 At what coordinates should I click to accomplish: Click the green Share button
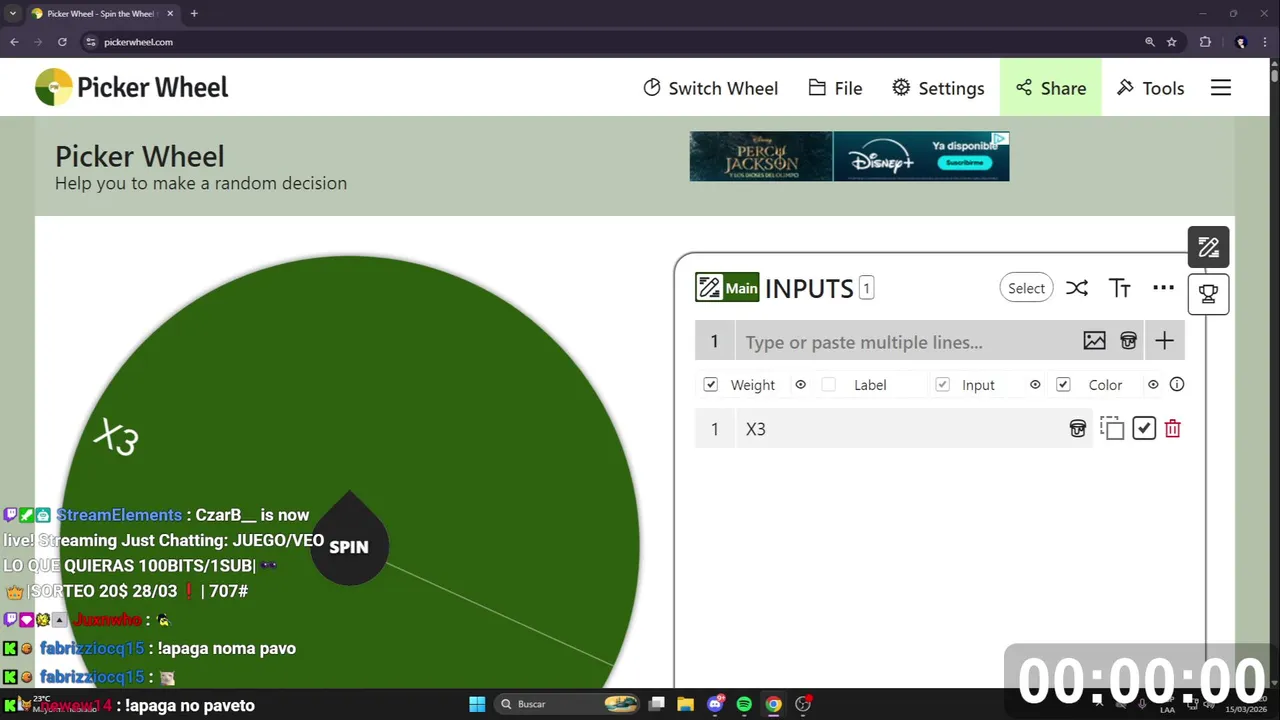pos(1050,88)
